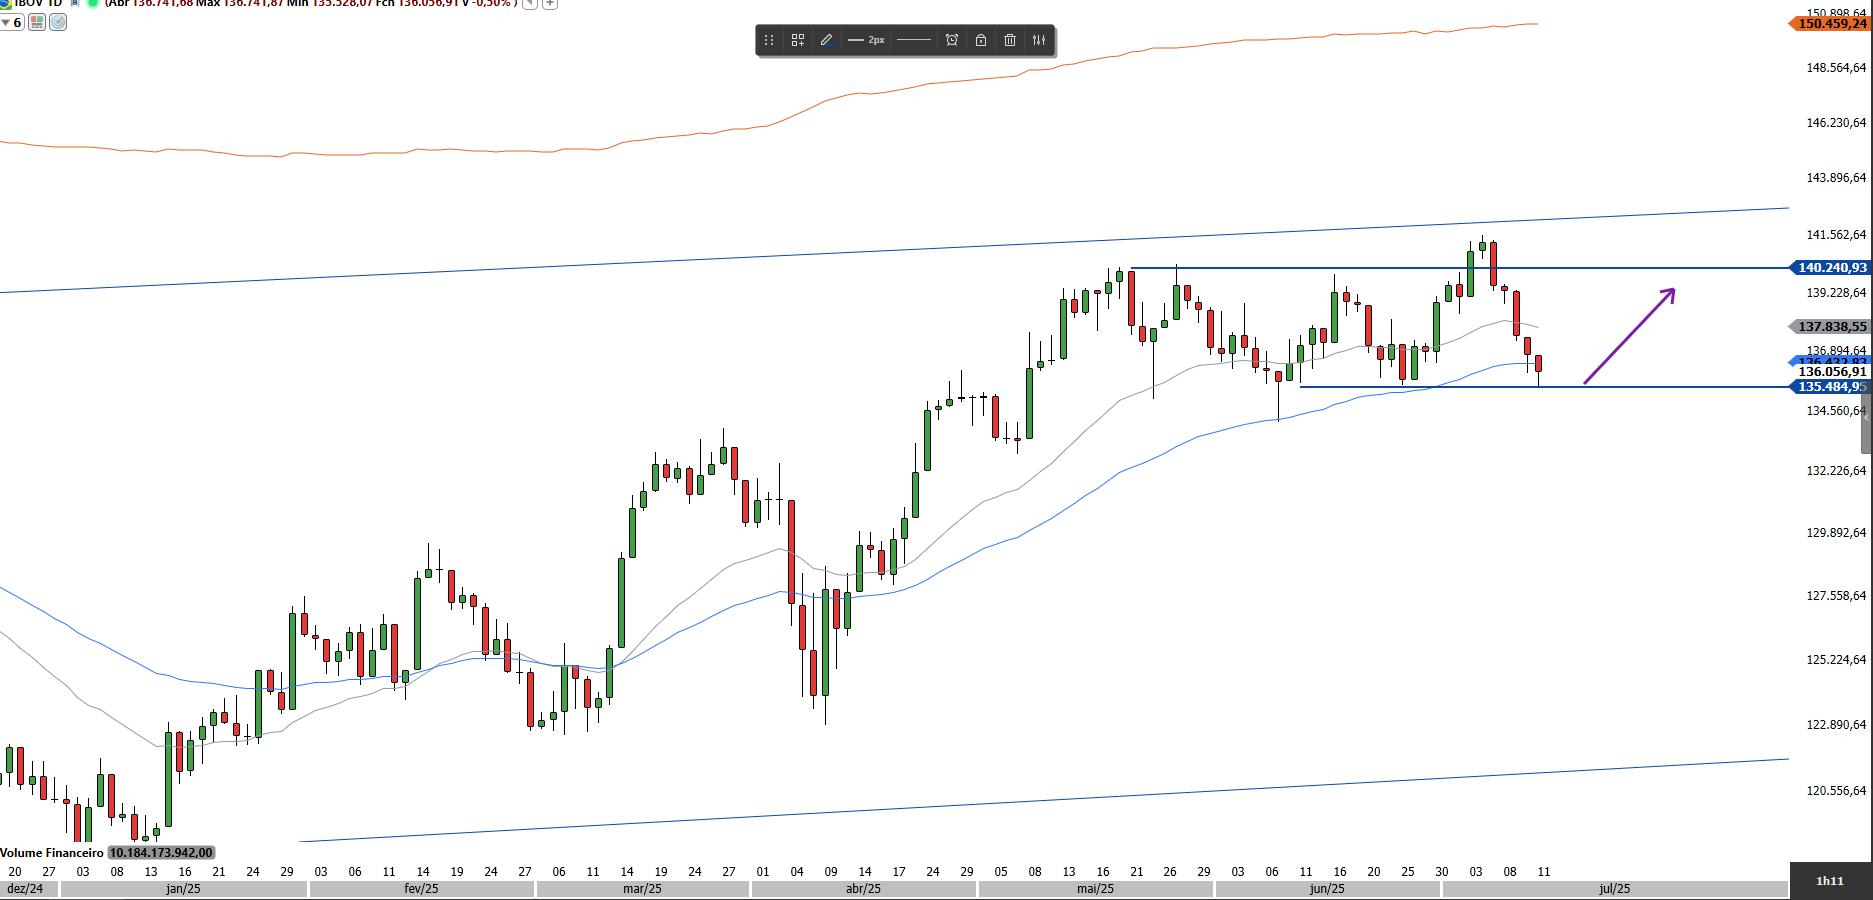Click price scale value 141.562,64
This screenshot has width=1873, height=900.
pos(1835,235)
